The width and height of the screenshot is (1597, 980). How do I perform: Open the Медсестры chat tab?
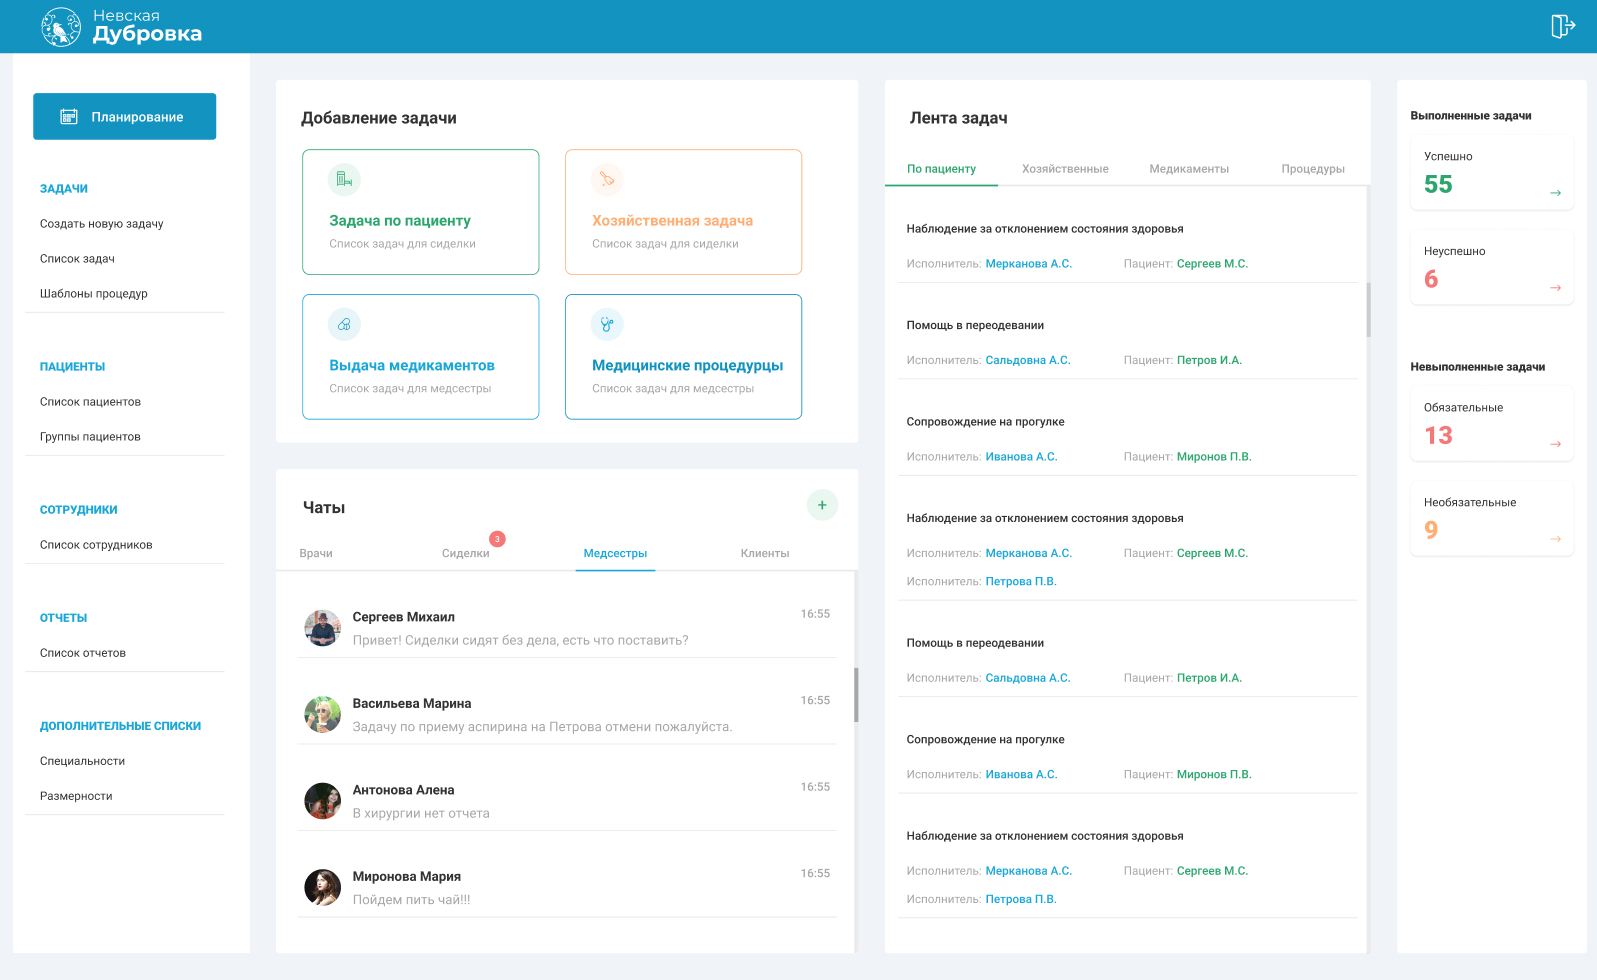(x=615, y=553)
